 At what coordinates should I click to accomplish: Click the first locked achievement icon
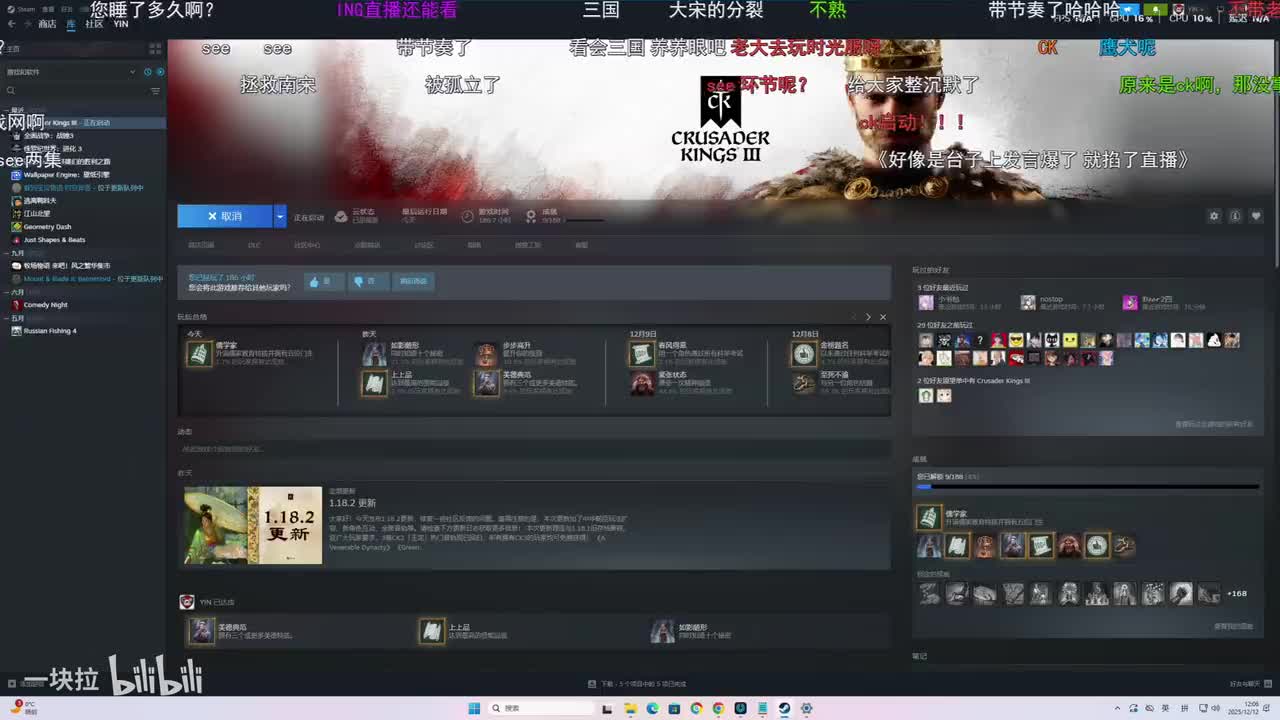tap(930, 594)
